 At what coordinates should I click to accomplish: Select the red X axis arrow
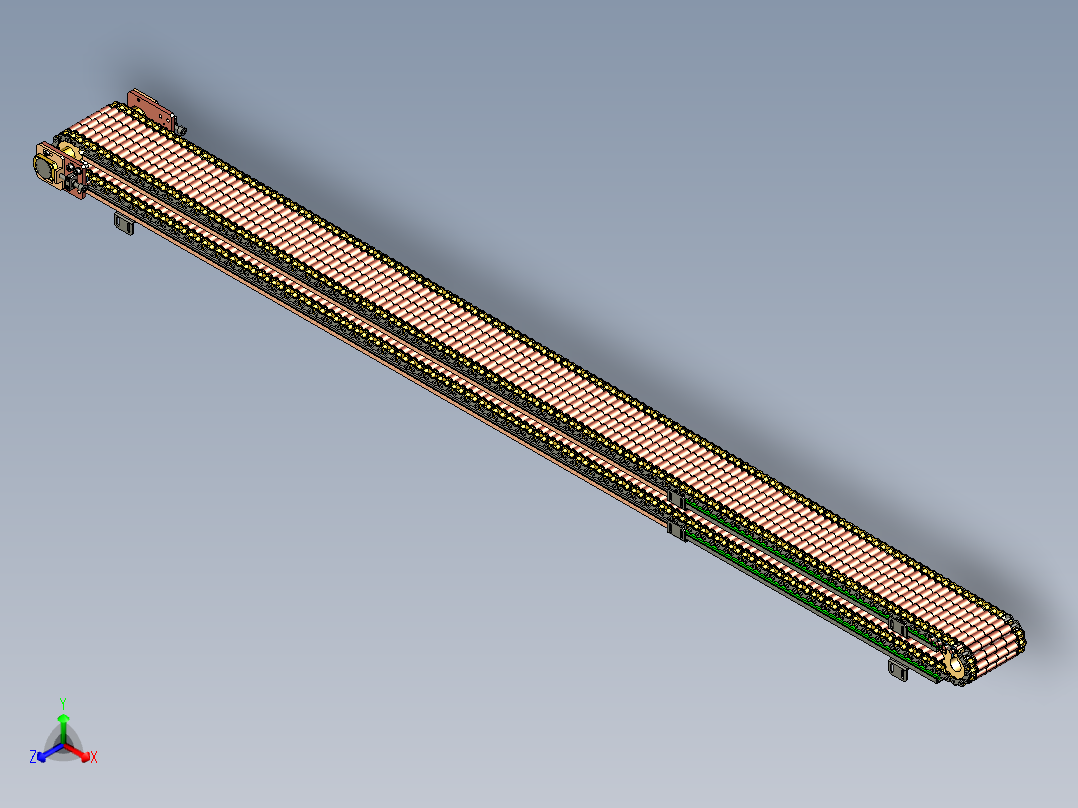tap(85, 757)
